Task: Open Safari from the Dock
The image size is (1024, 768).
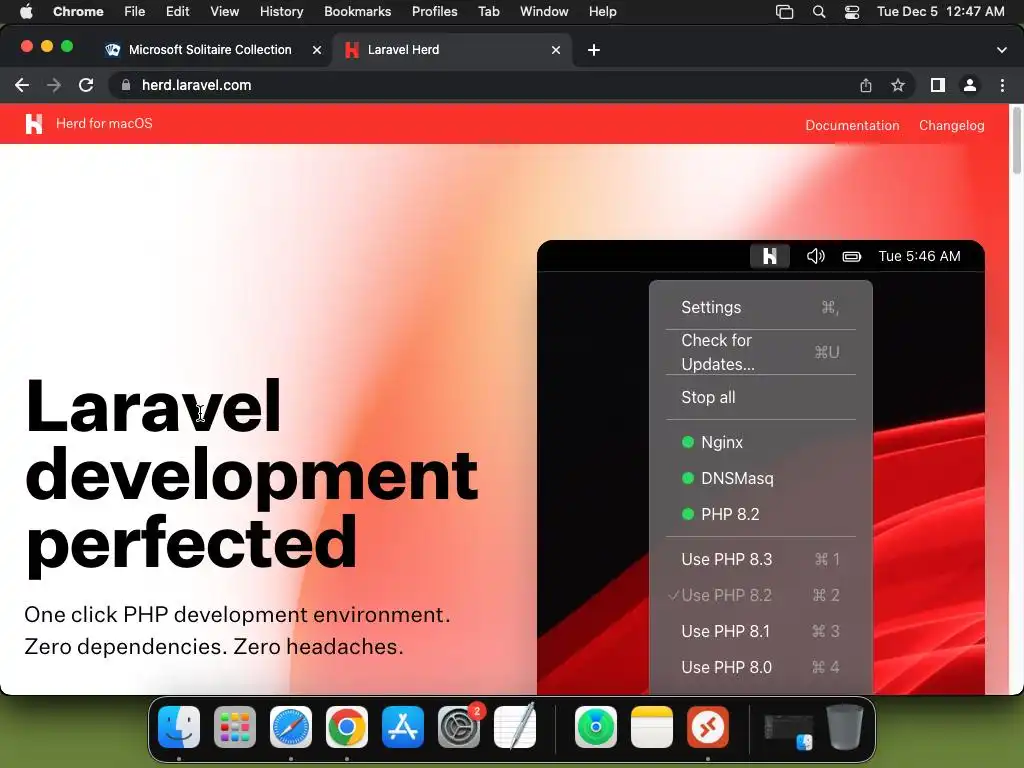Action: pos(291,727)
